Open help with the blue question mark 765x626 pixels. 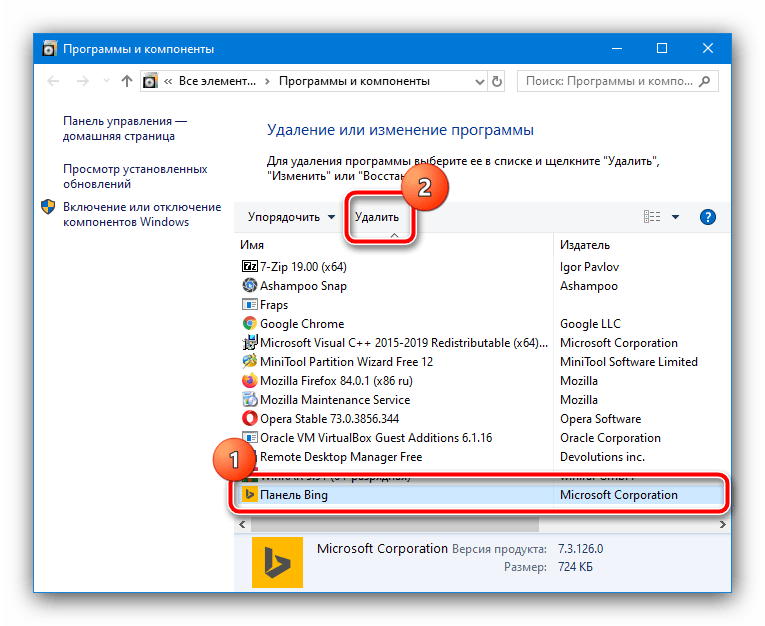point(707,217)
